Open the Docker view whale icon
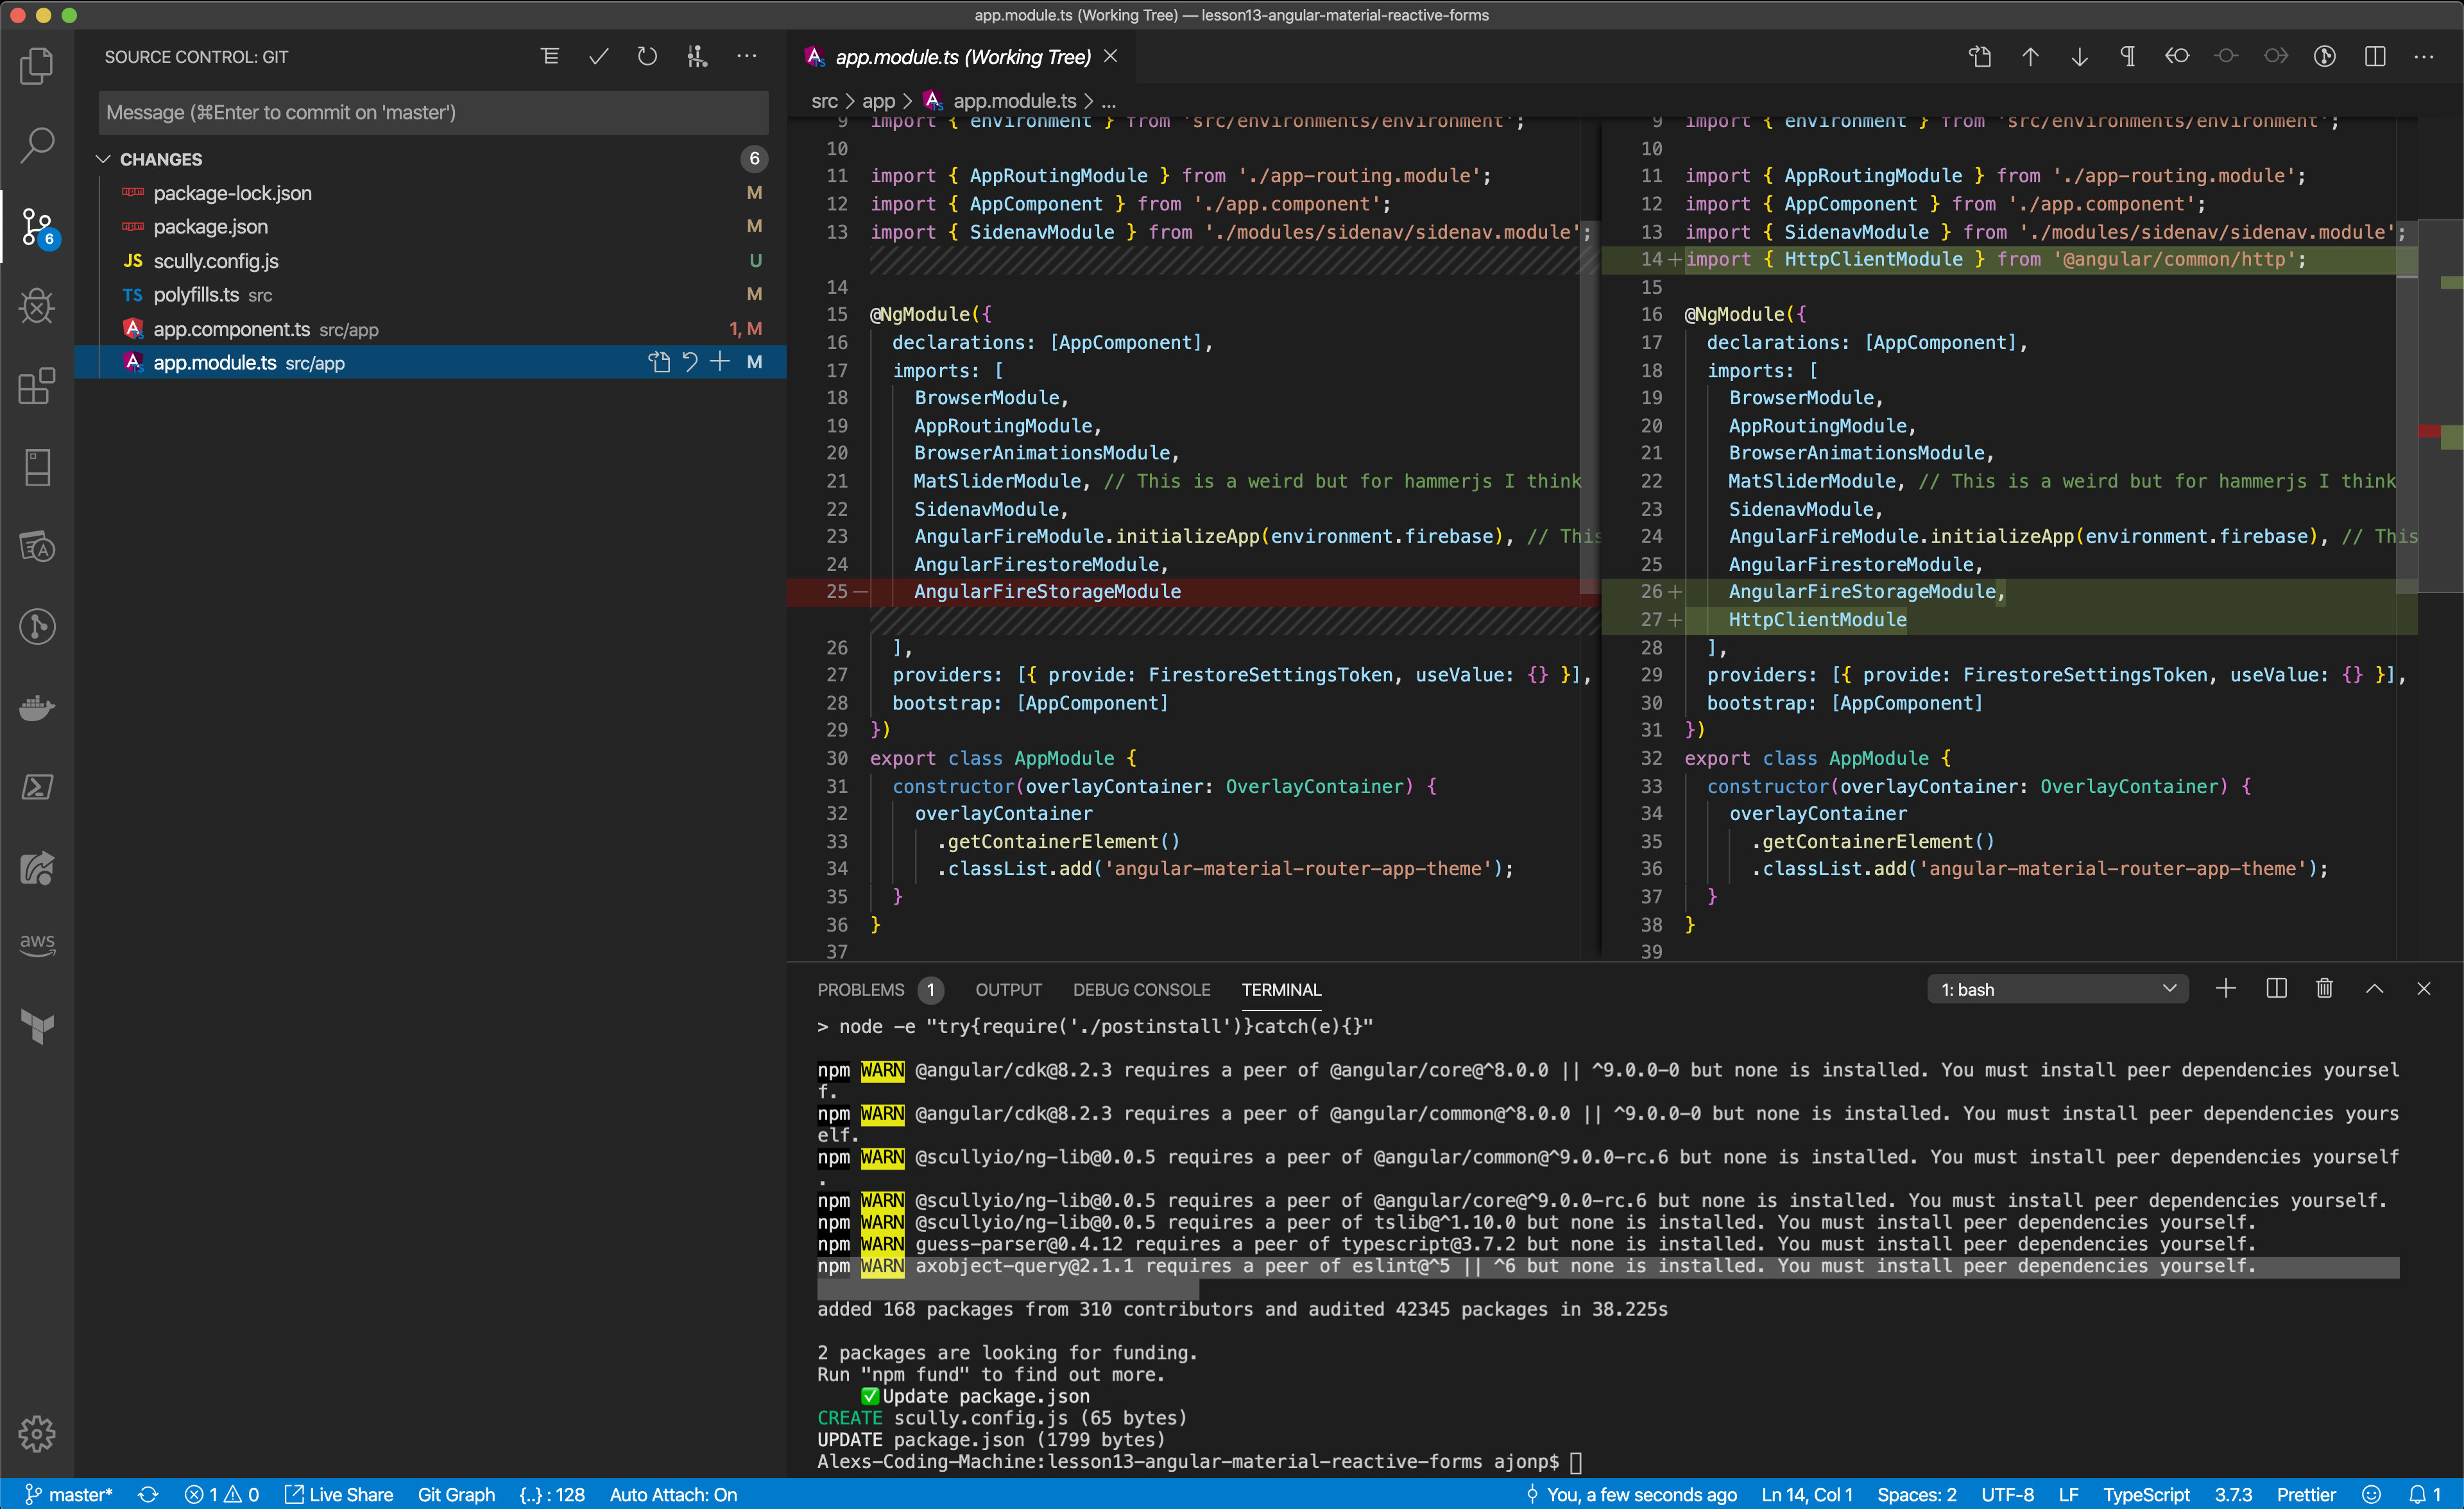Image resolution: width=2464 pixels, height=1509 pixels. (x=37, y=707)
